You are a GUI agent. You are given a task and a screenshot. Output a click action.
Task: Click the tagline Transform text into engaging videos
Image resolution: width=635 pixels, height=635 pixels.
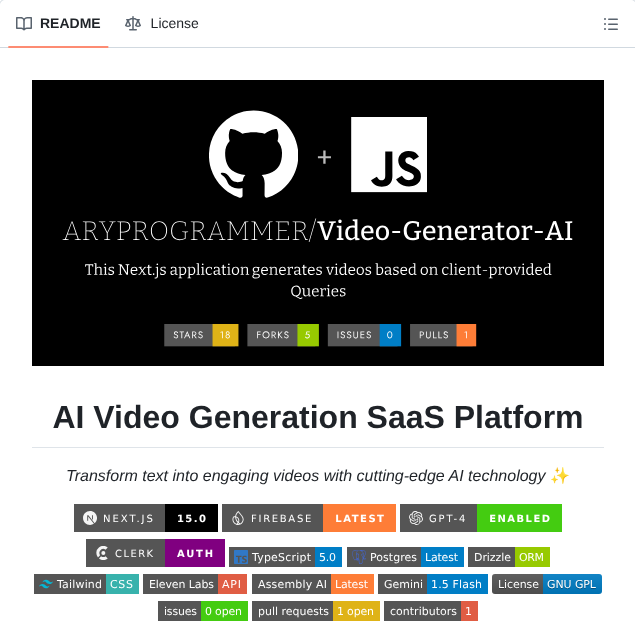click(306, 476)
